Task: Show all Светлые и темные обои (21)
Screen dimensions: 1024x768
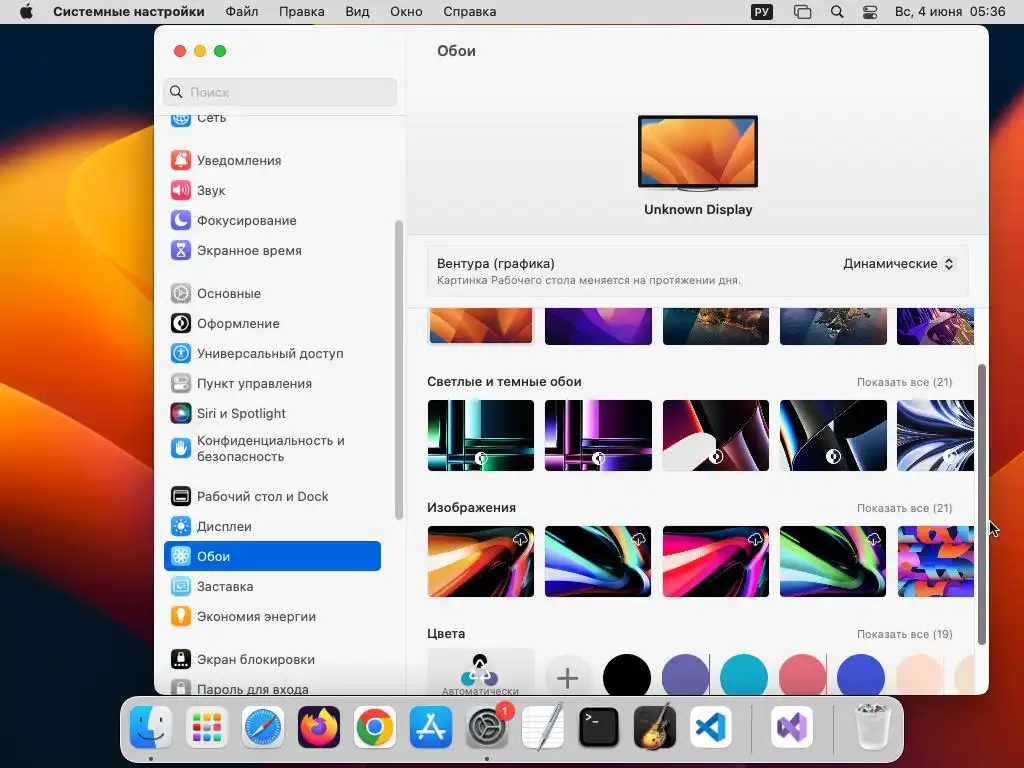Action: [904, 382]
